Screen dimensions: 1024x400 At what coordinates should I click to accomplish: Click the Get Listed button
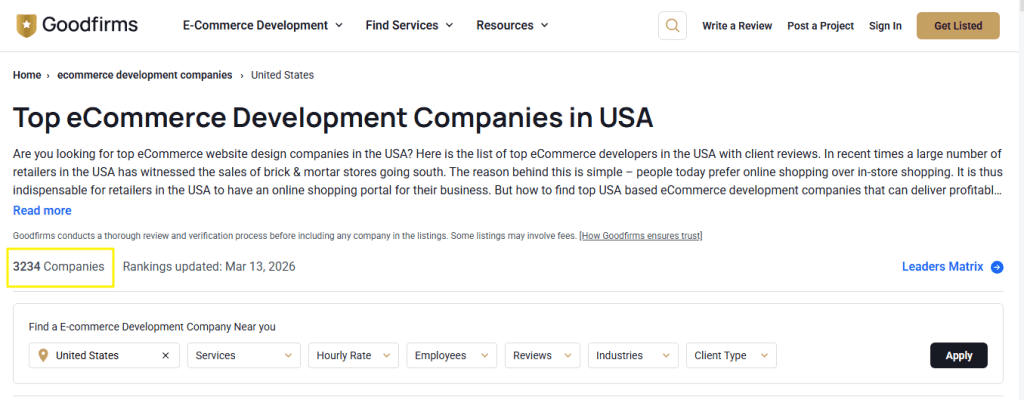(957, 26)
